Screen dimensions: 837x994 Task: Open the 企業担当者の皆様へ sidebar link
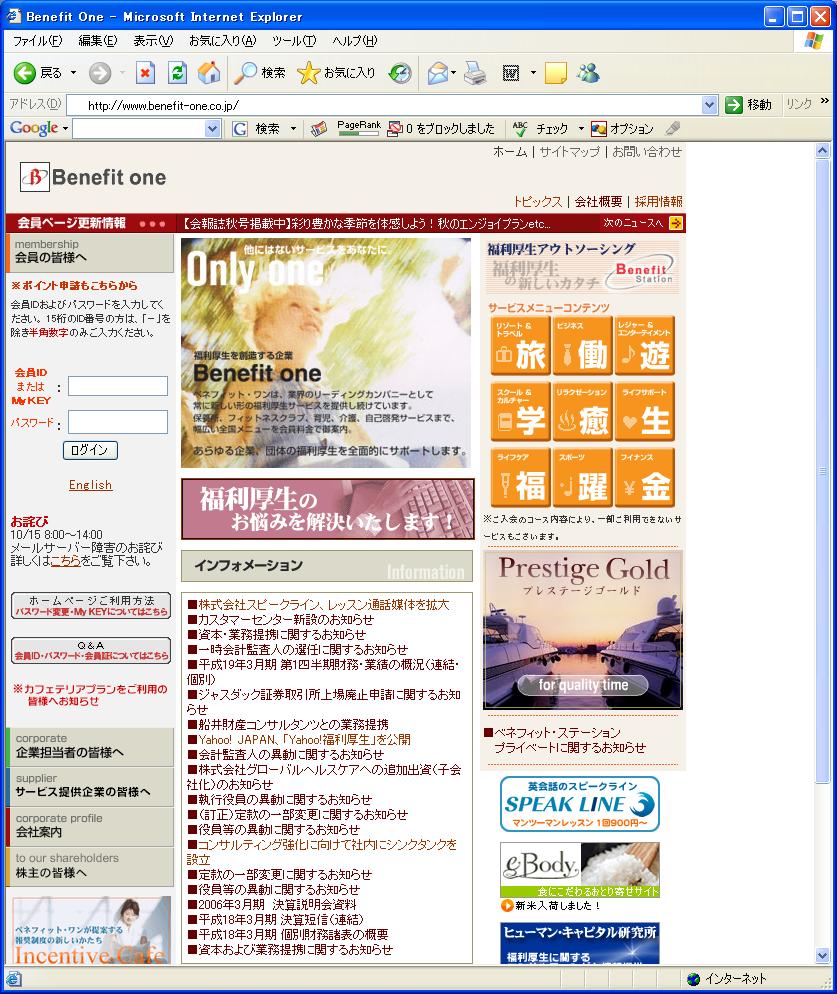click(89, 747)
